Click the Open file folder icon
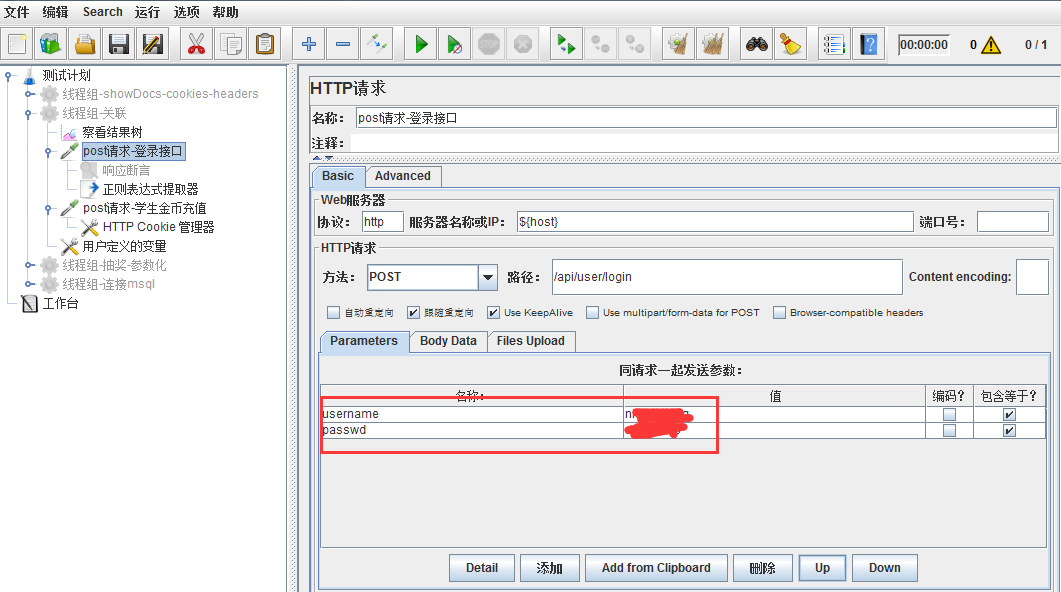The image size is (1061, 592). tap(85, 45)
